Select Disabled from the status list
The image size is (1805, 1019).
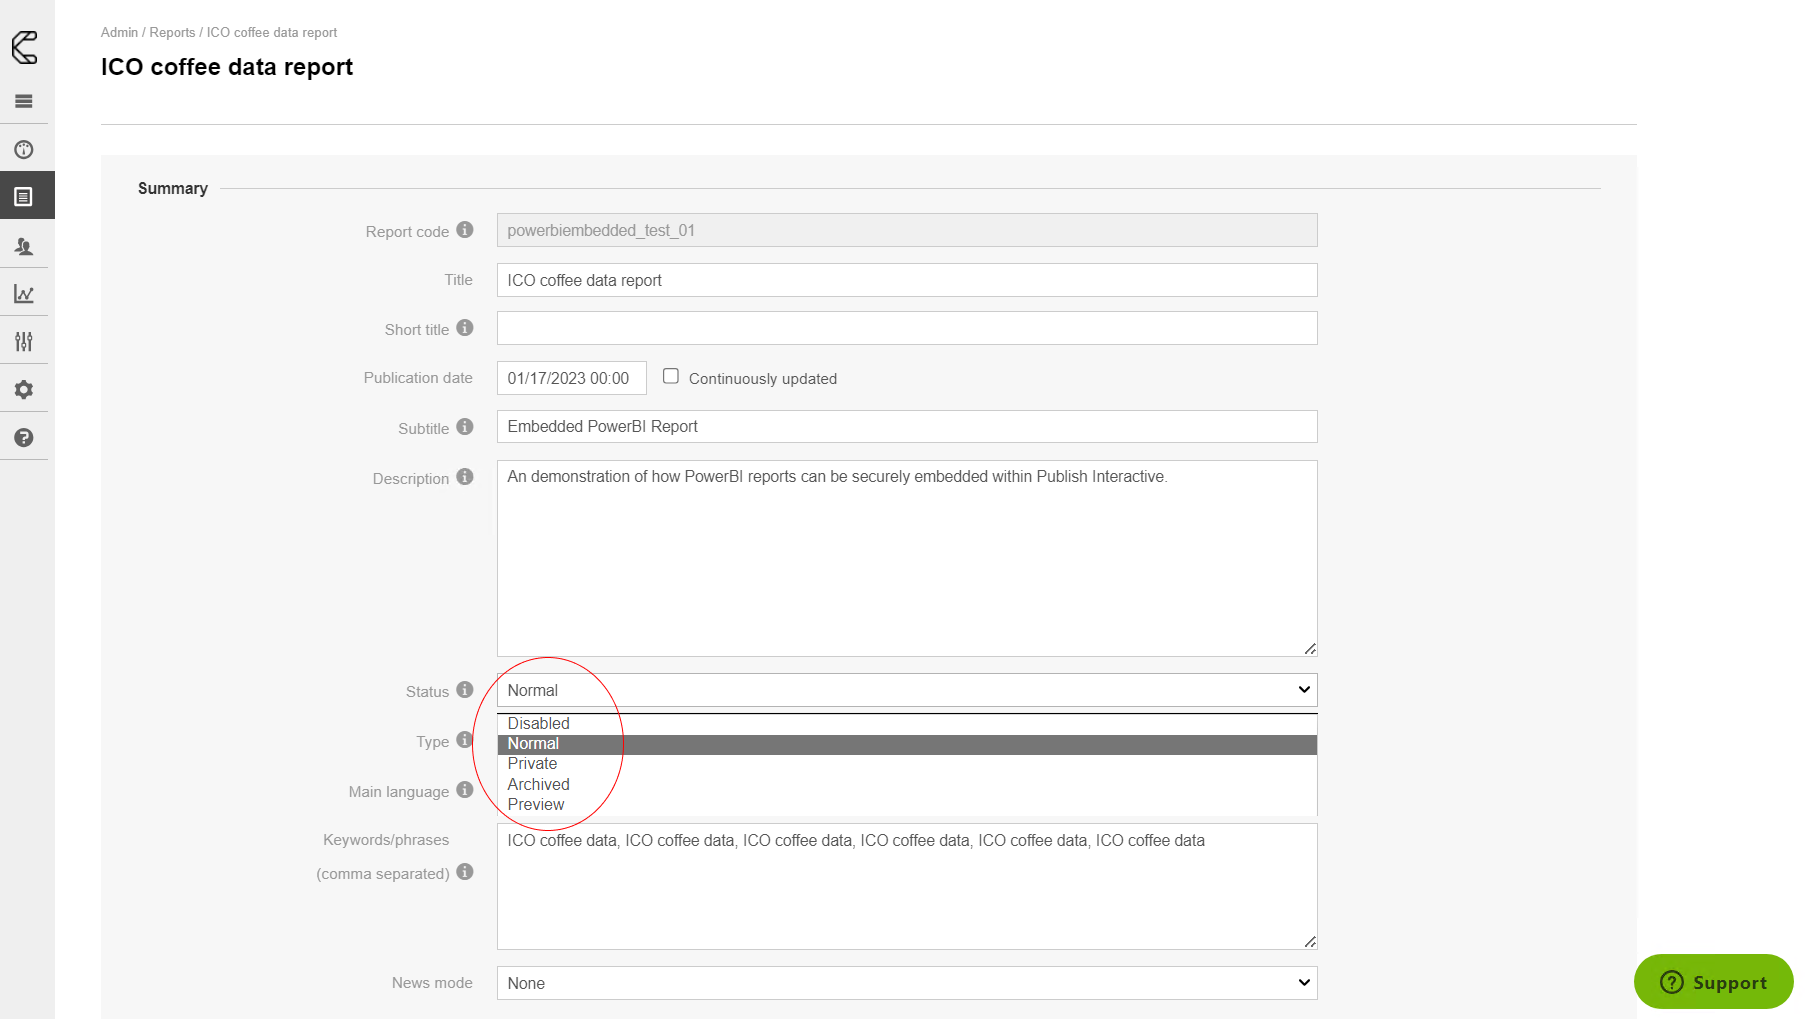tap(538, 723)
